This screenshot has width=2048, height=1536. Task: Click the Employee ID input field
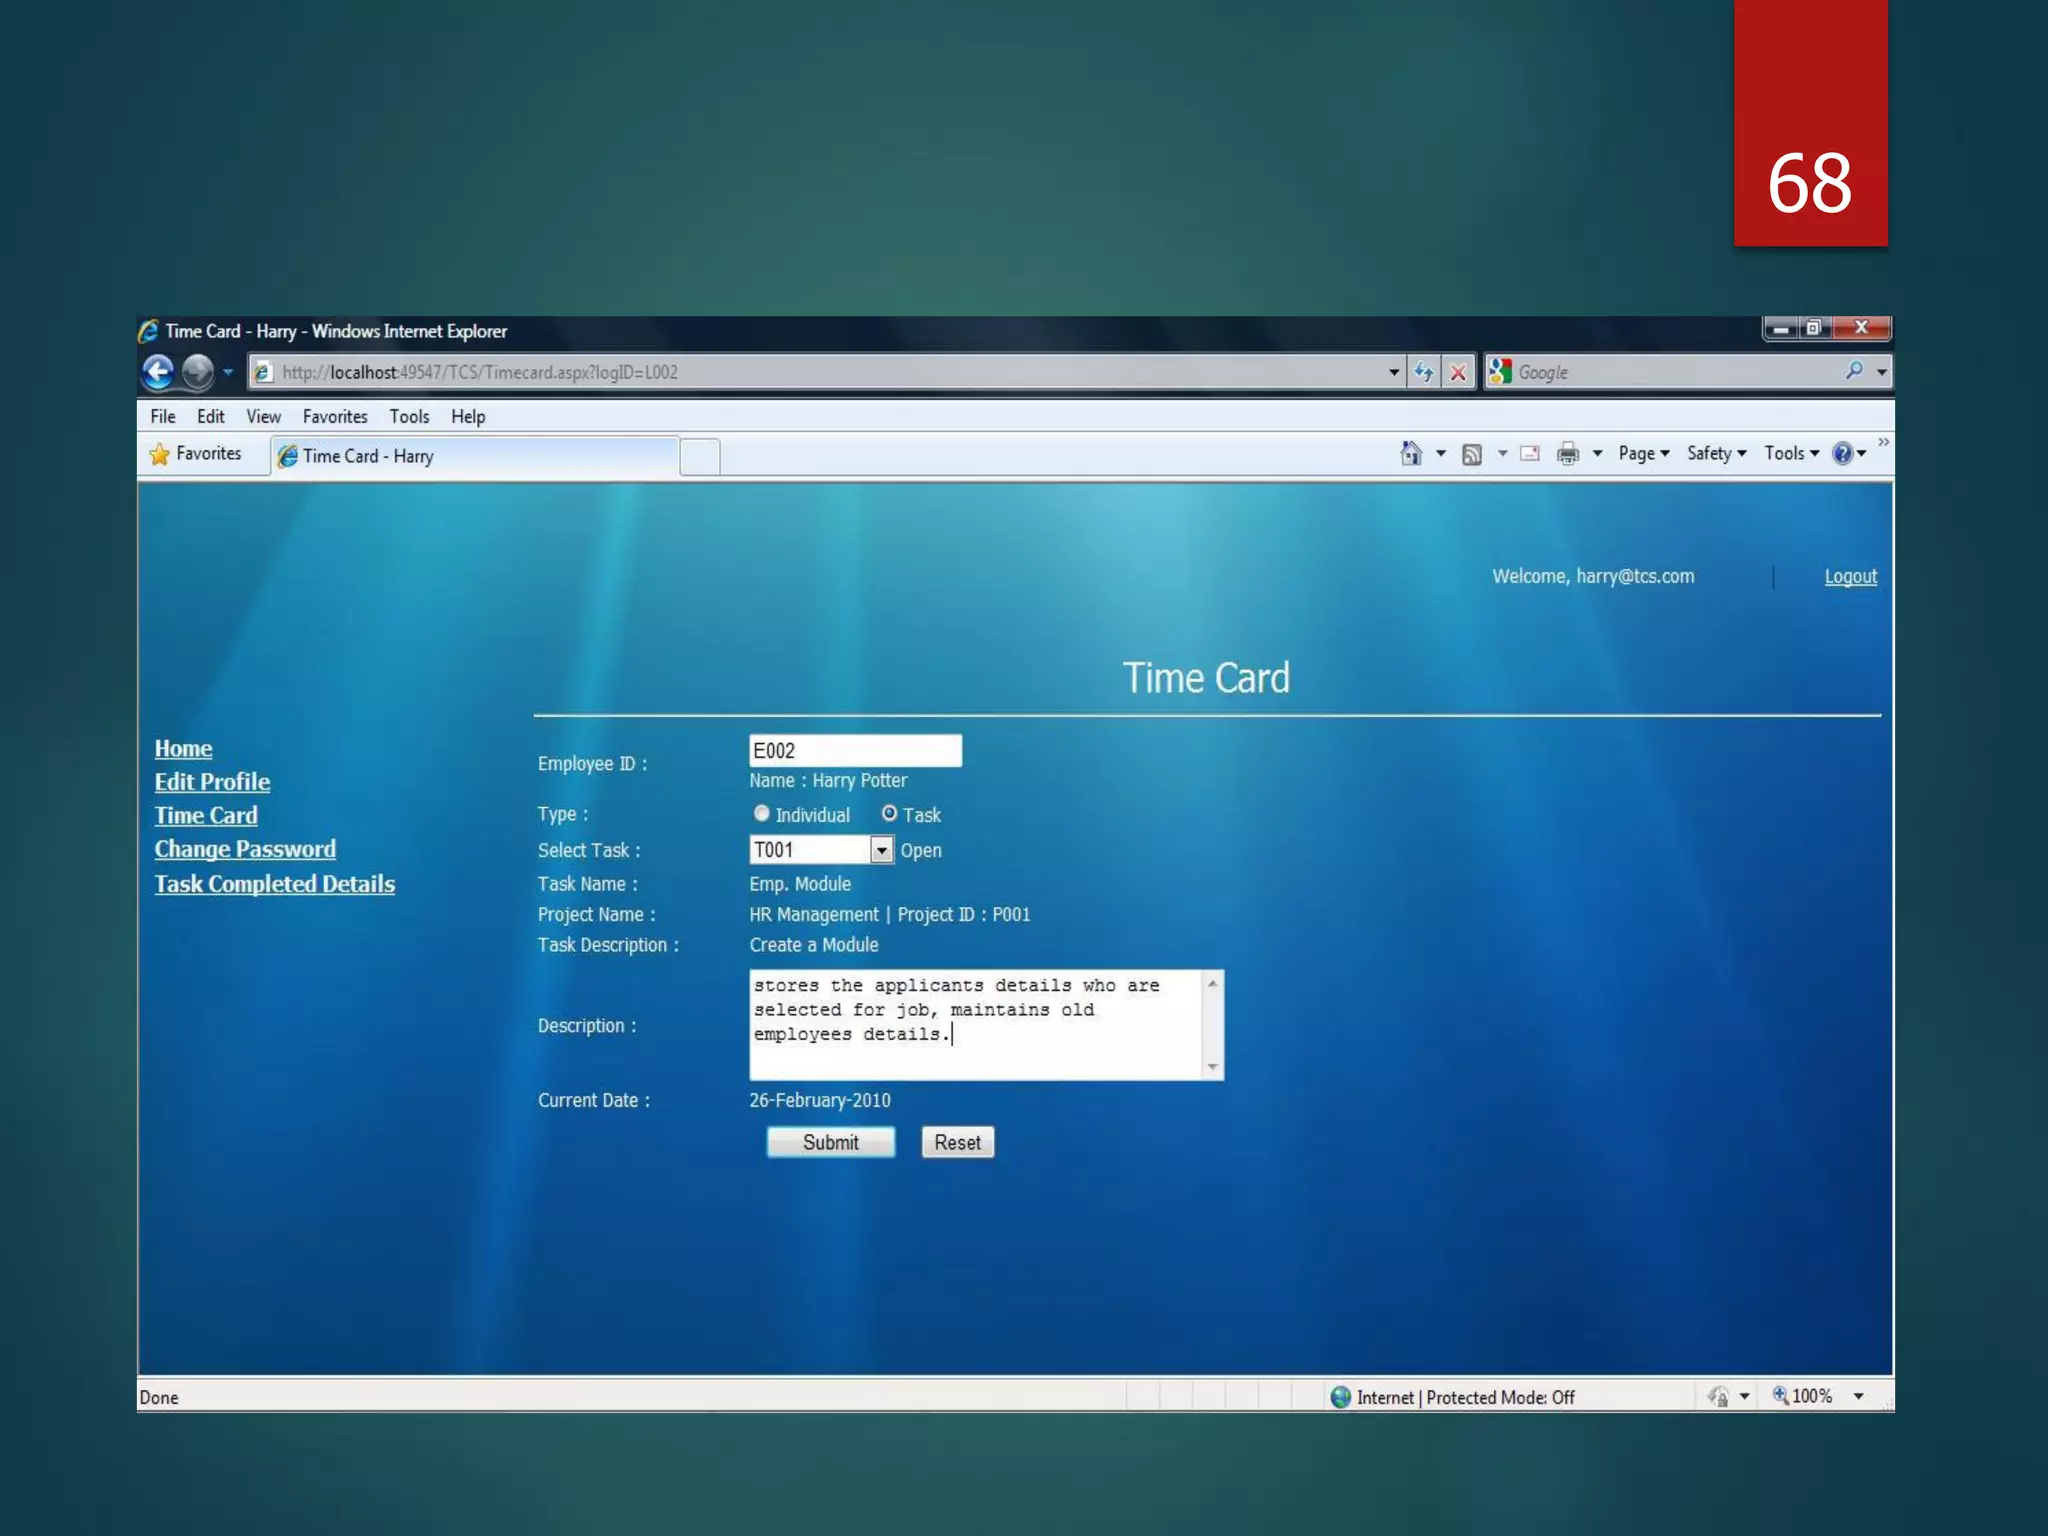coord(855,751)
